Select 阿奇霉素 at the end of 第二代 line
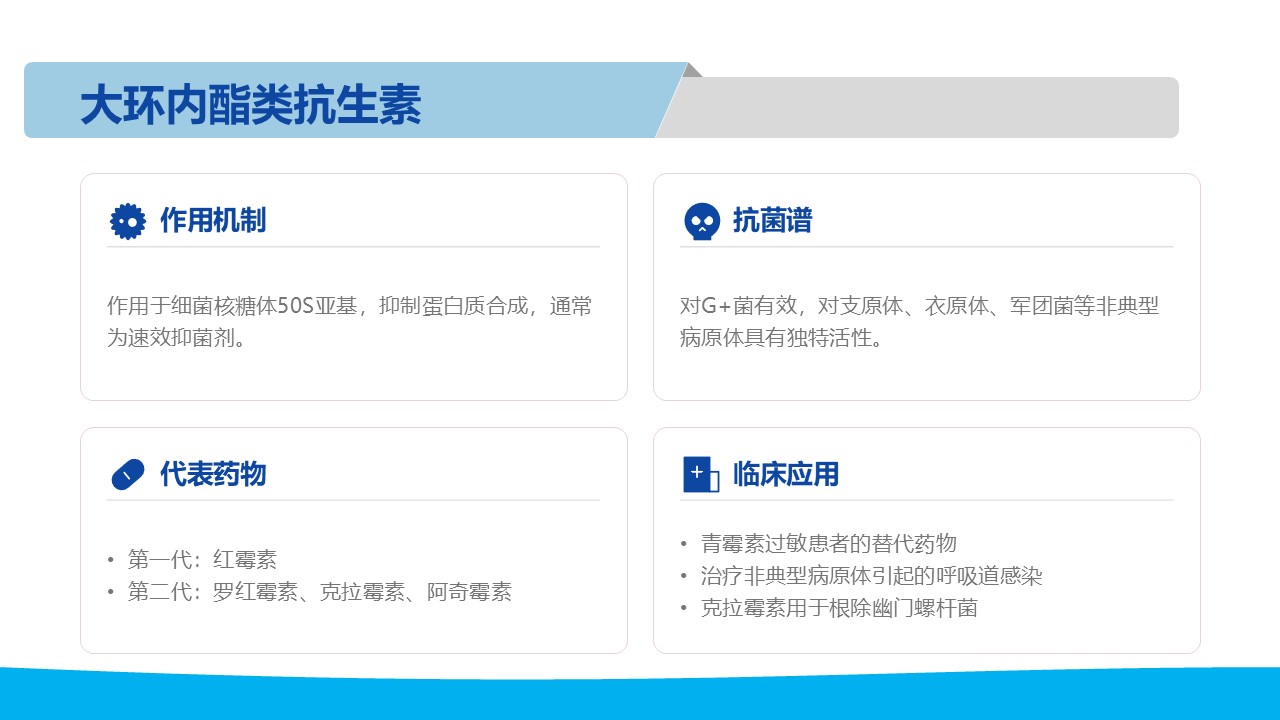Image resolution: width=1280 pixels, height=720 pixels. pyautogui.click(x=469, y=591)
